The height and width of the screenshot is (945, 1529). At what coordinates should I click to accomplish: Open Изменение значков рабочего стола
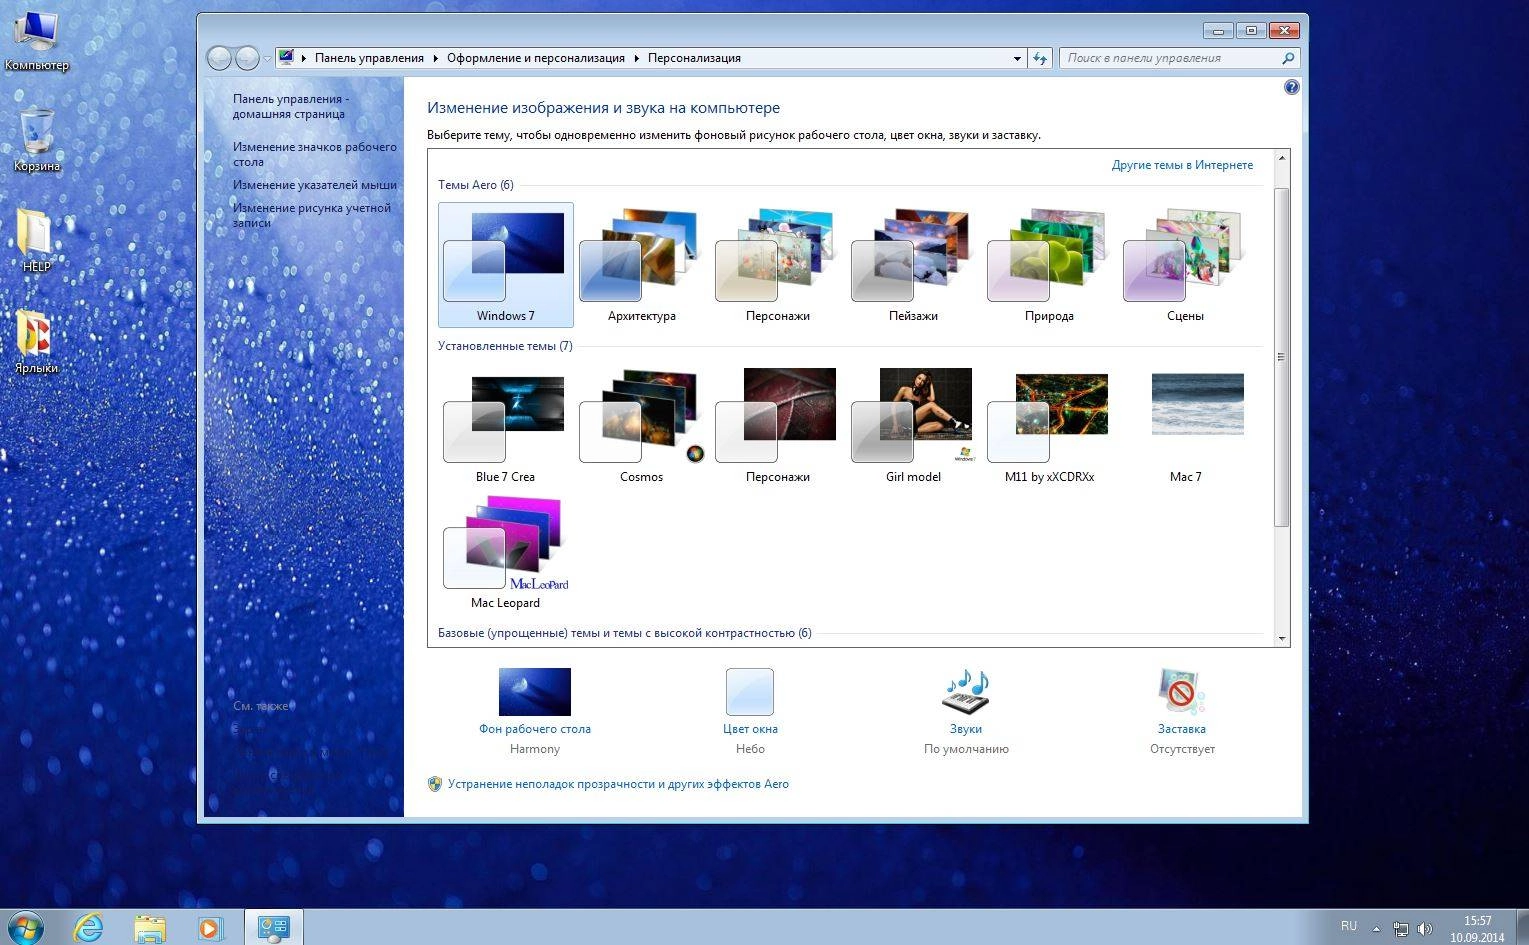coord(314,154)
